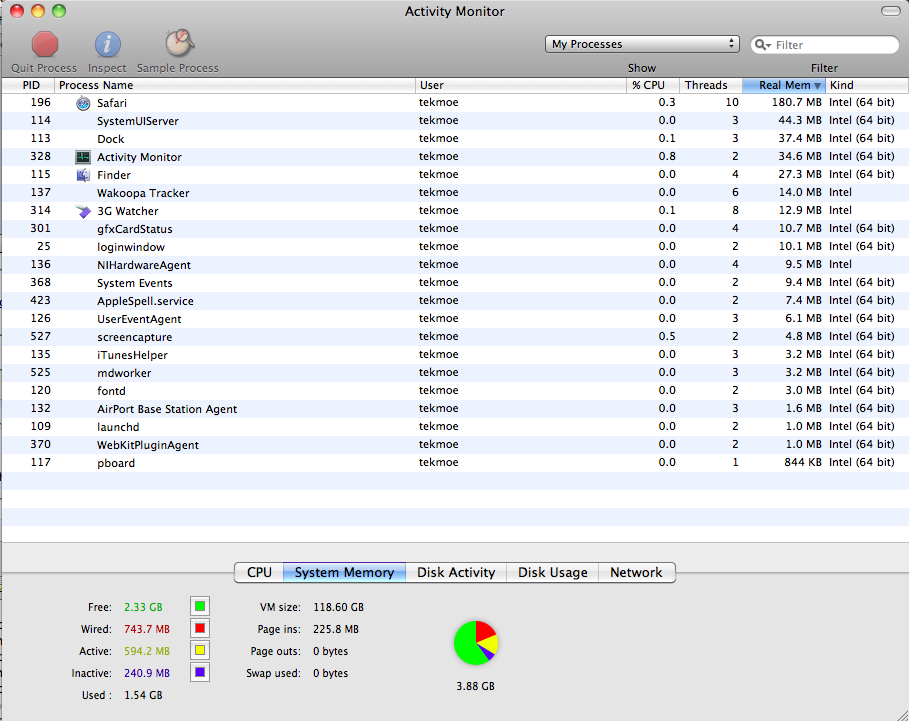The height and width of the screenshot is (721, 909).
Task: Click the Sample Process icon
Action: [x=179, y=42]
